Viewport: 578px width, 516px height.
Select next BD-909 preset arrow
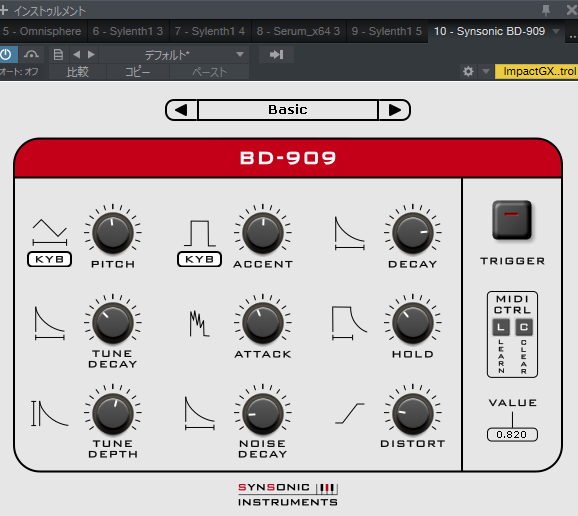[394, 110]
